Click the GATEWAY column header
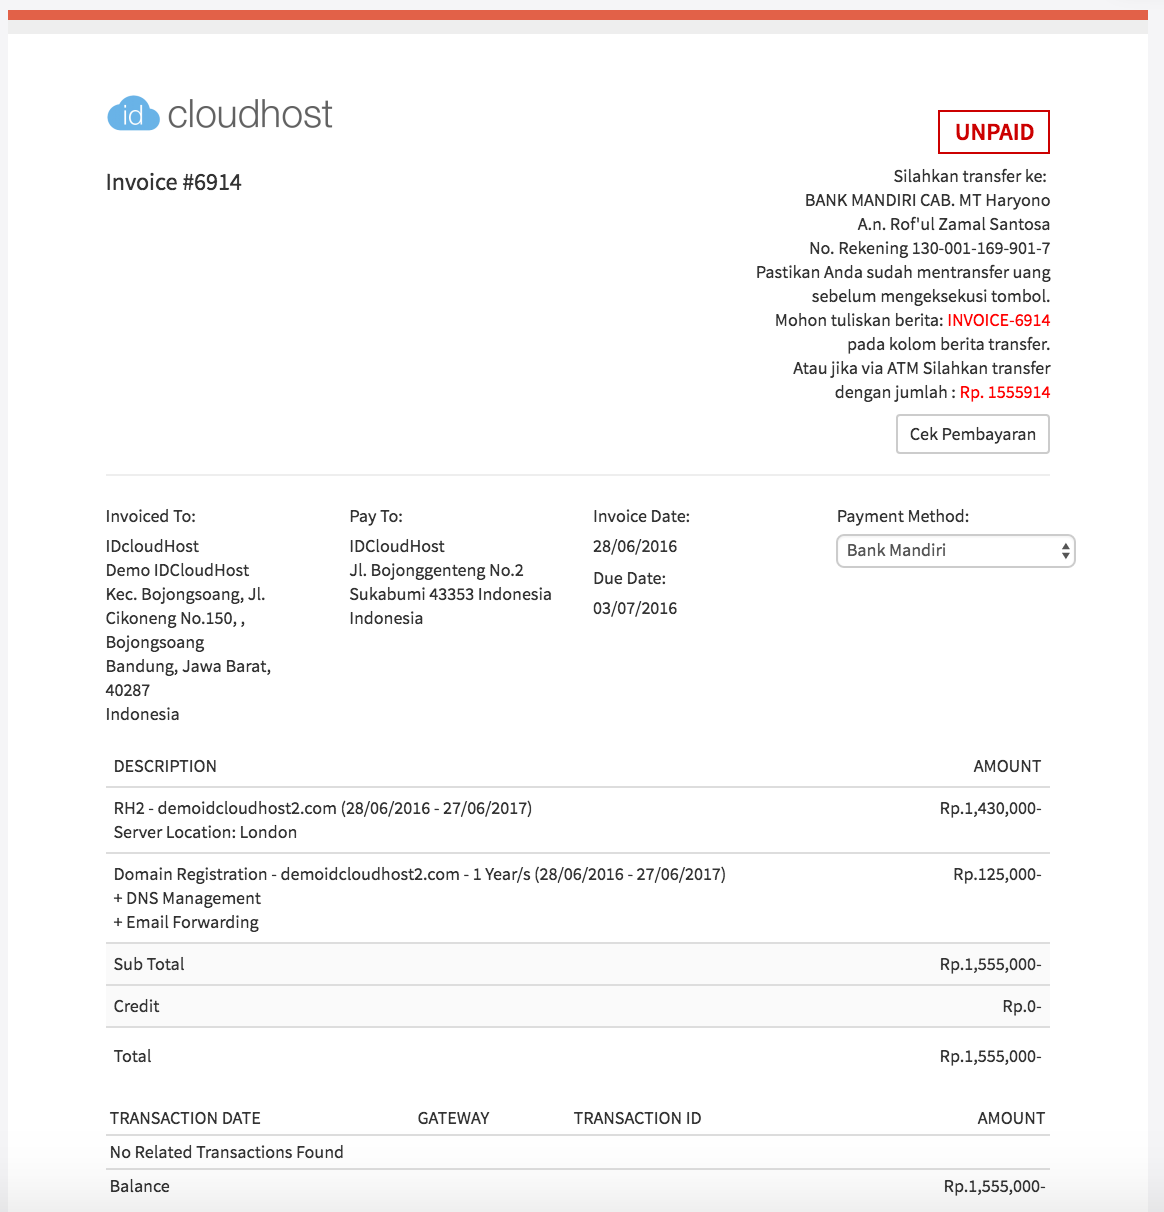This screenshot has height=1212, width=1164. 453,1118
